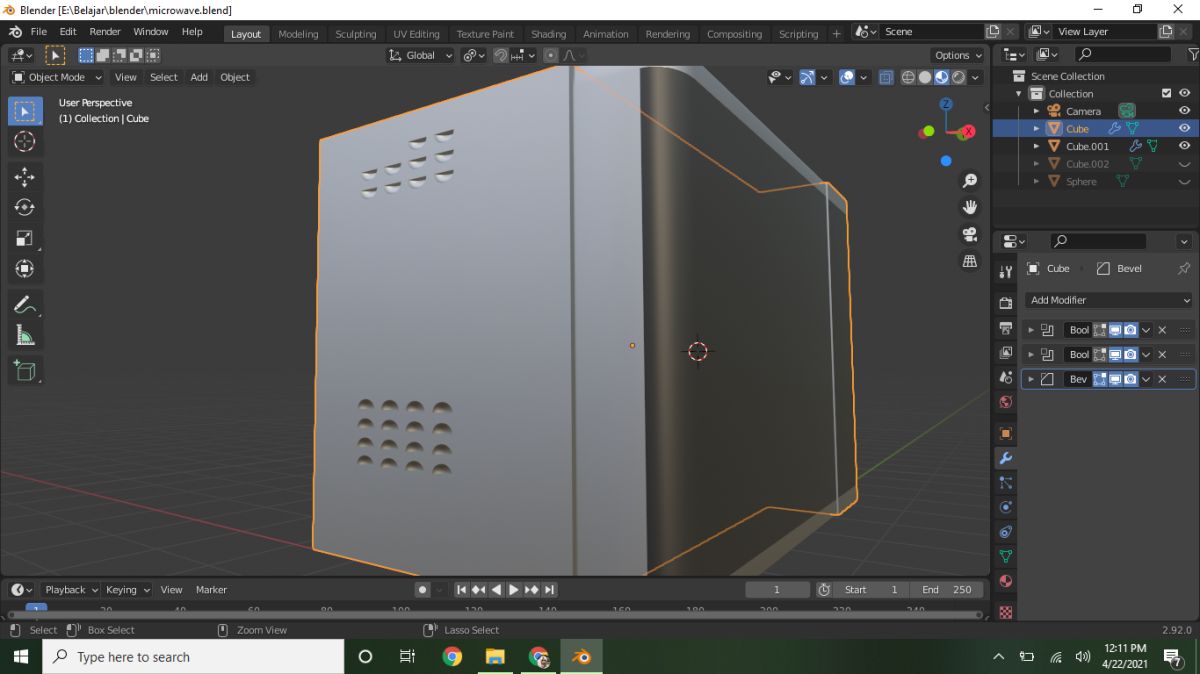Select the Cursor tool in left toolbar
Image resolution: width=1200 pixels, height=674 pixels.
coord(25,142)
